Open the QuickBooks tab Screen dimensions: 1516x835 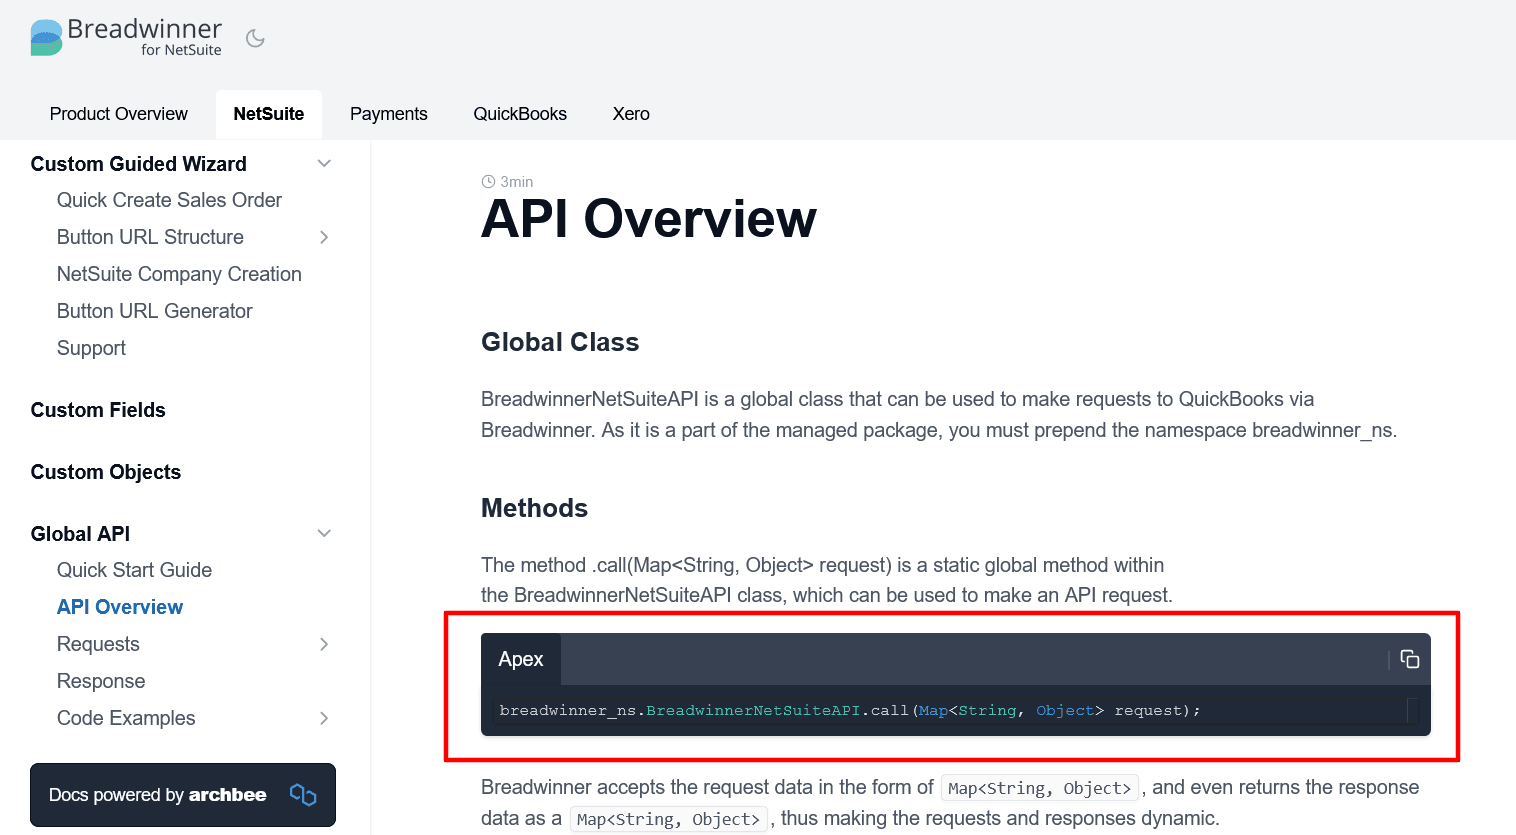click(519, 114)
